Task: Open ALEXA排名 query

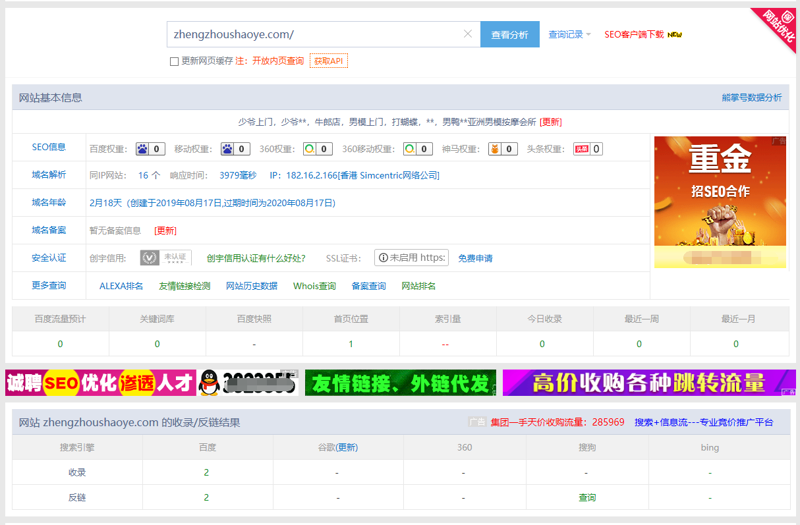Action: click(x=121, y=286)
